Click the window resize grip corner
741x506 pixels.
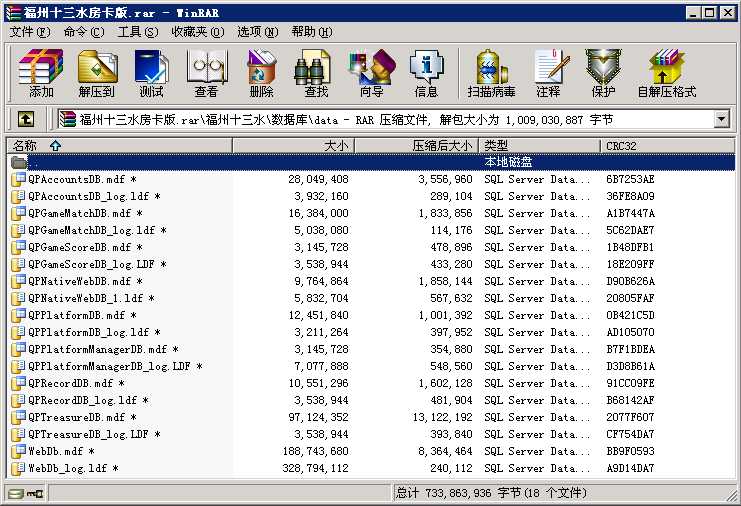731,495
